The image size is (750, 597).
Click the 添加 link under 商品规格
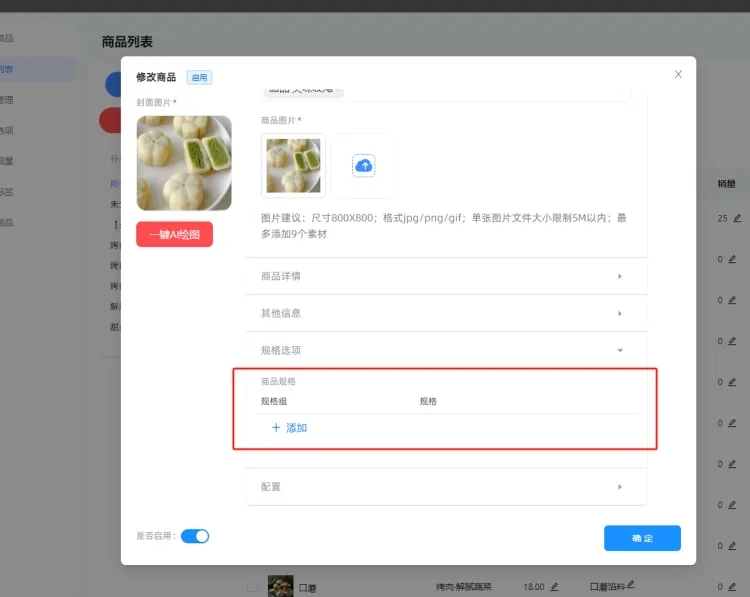pos(296,428)
